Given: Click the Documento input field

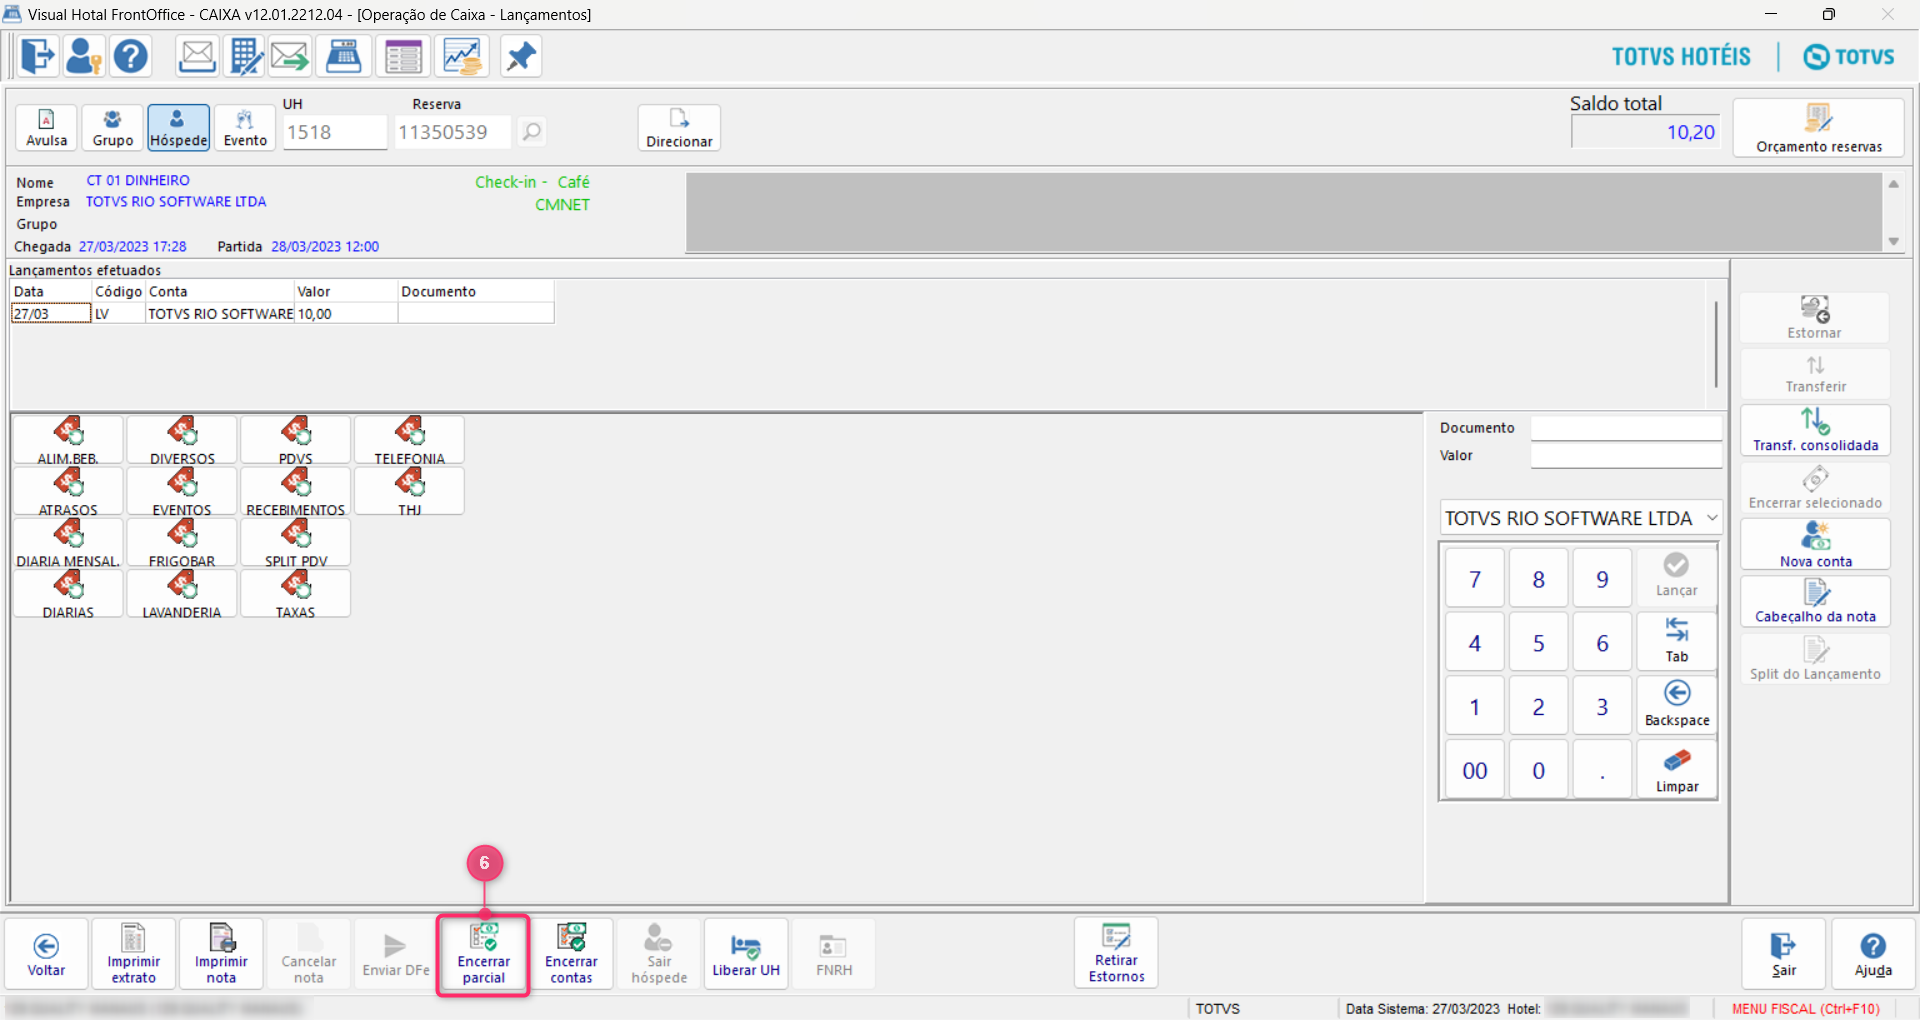Looking at the screenshot, I should tap(1626, 428).
